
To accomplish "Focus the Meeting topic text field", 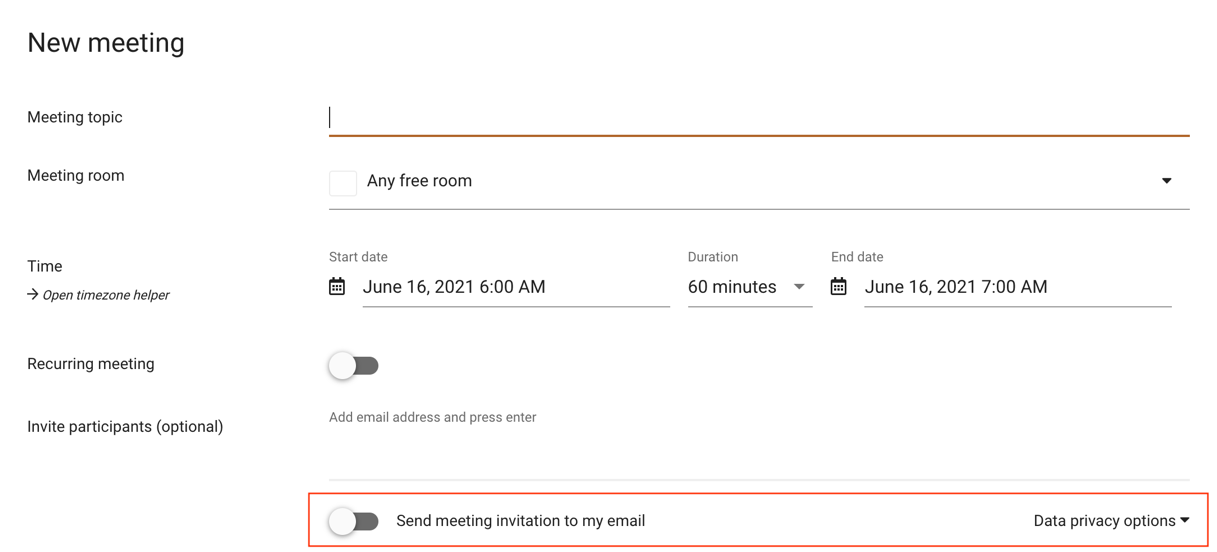I will coord(759,118).
